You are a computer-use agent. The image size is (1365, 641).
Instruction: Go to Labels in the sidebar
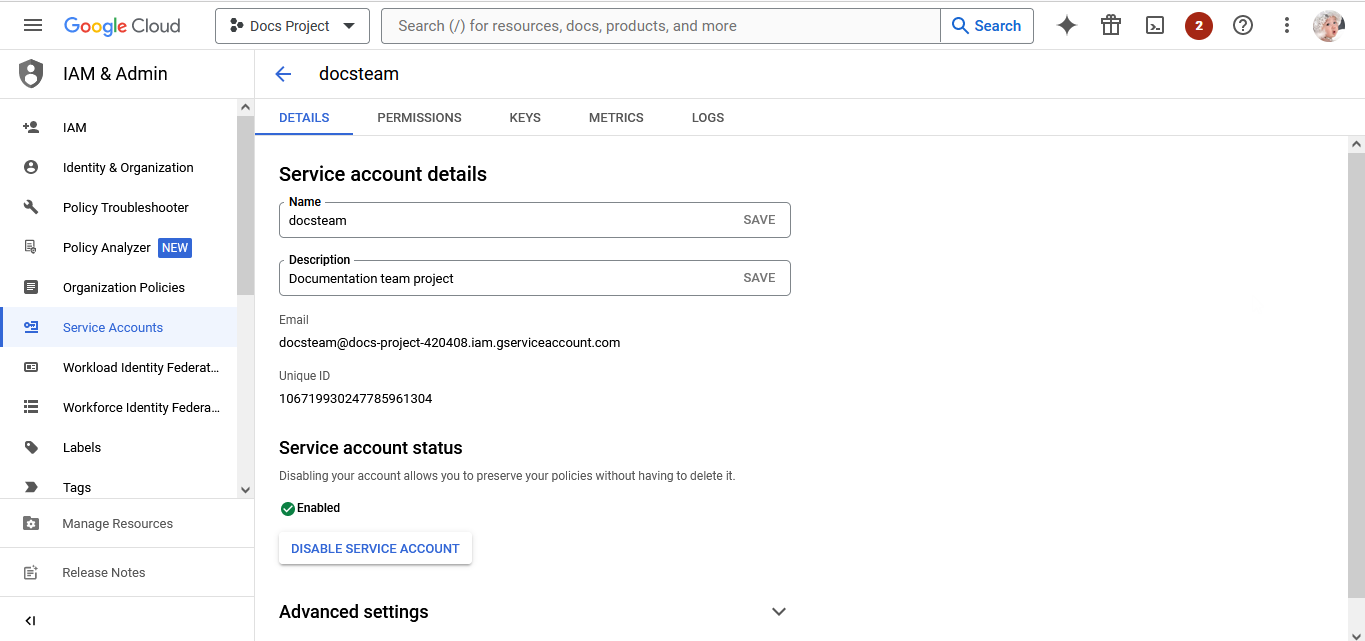118,447
